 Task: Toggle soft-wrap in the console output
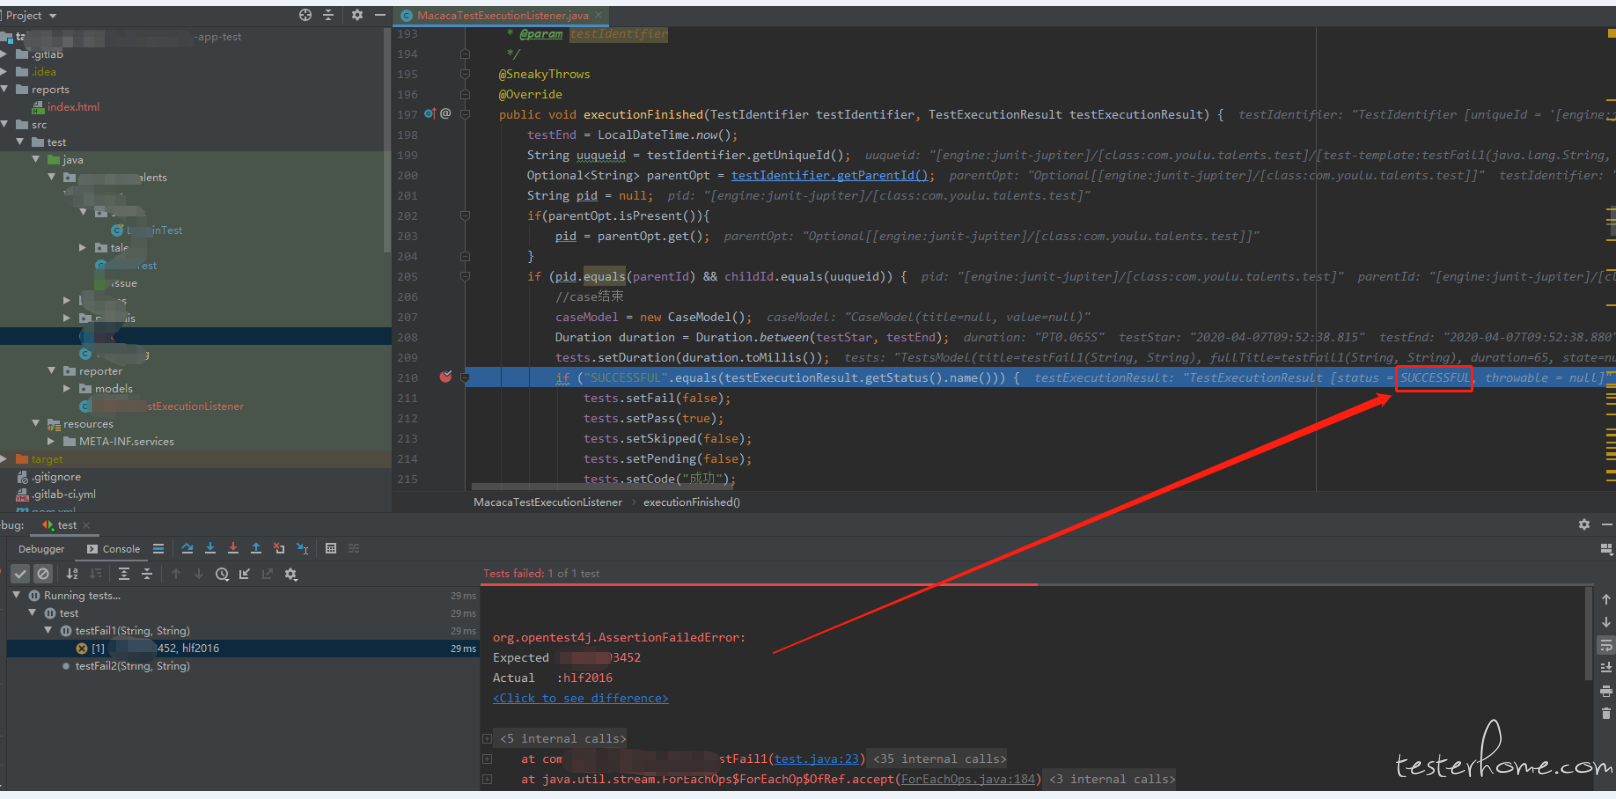(x=1606, y=645)
